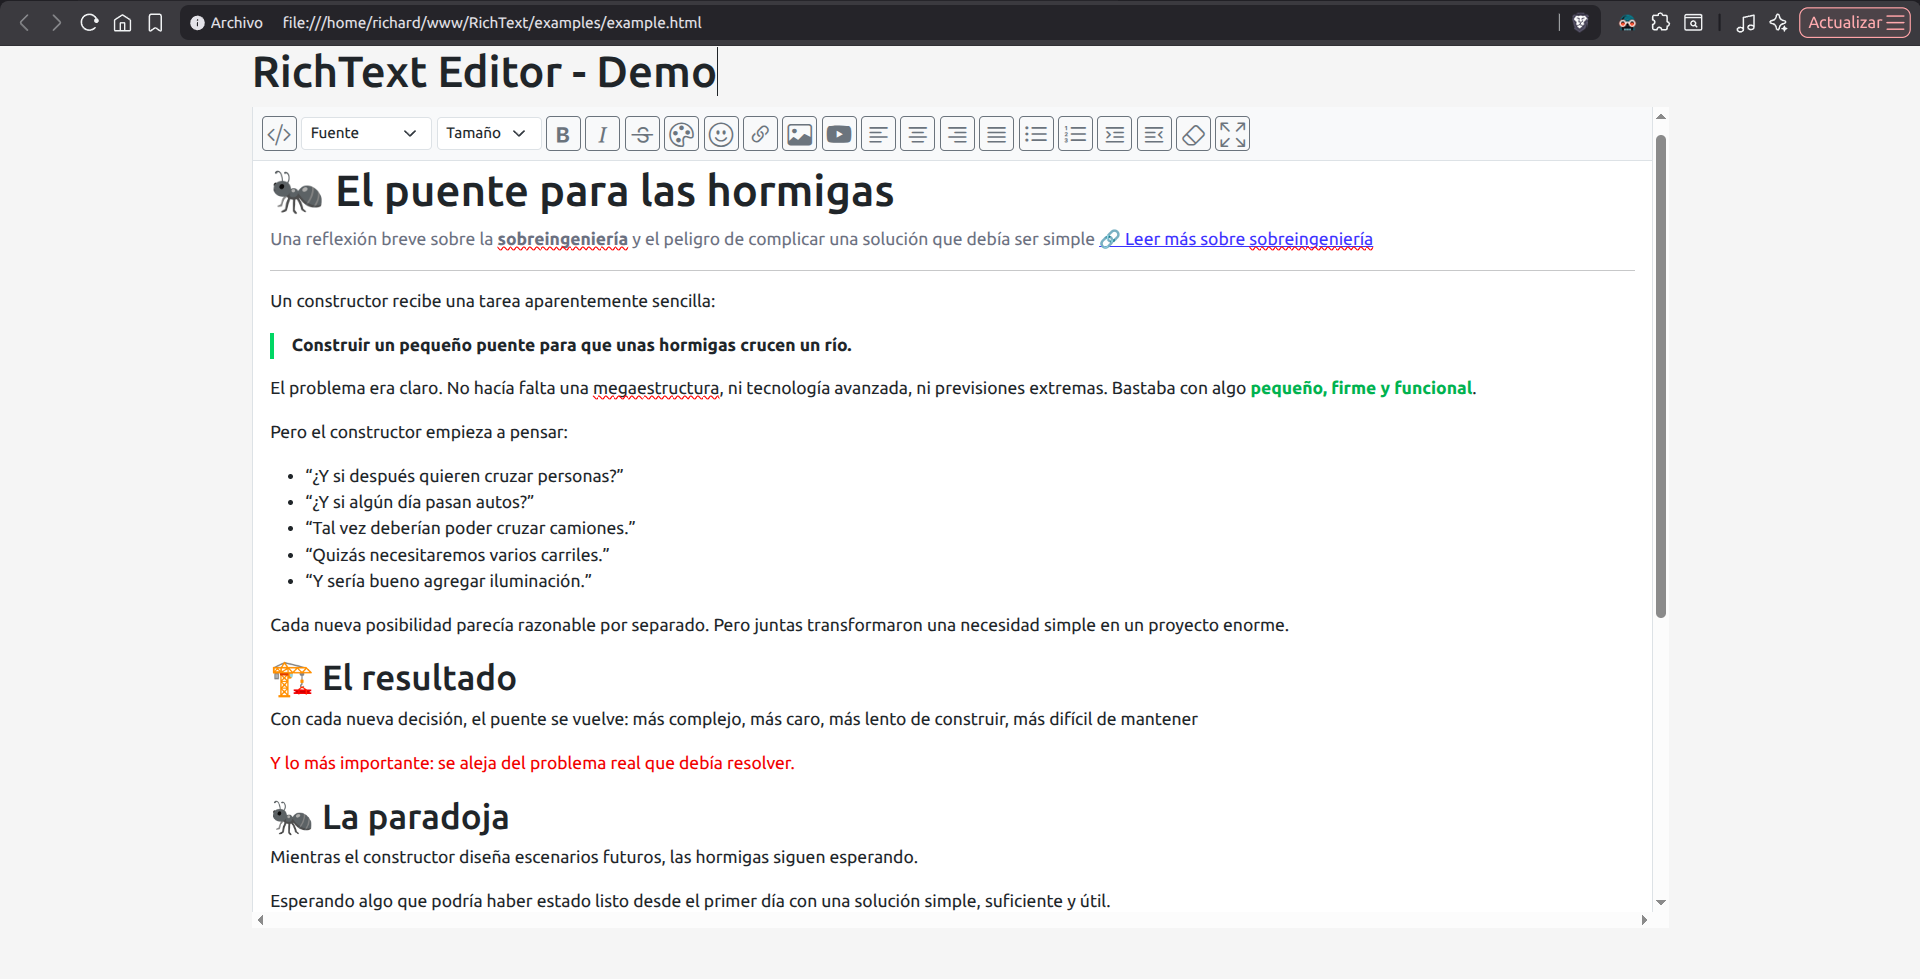The width and height of the screenshot is (1920, 979).
Task: Toggle HTML source code view
Action: click(x=279, y=134)
